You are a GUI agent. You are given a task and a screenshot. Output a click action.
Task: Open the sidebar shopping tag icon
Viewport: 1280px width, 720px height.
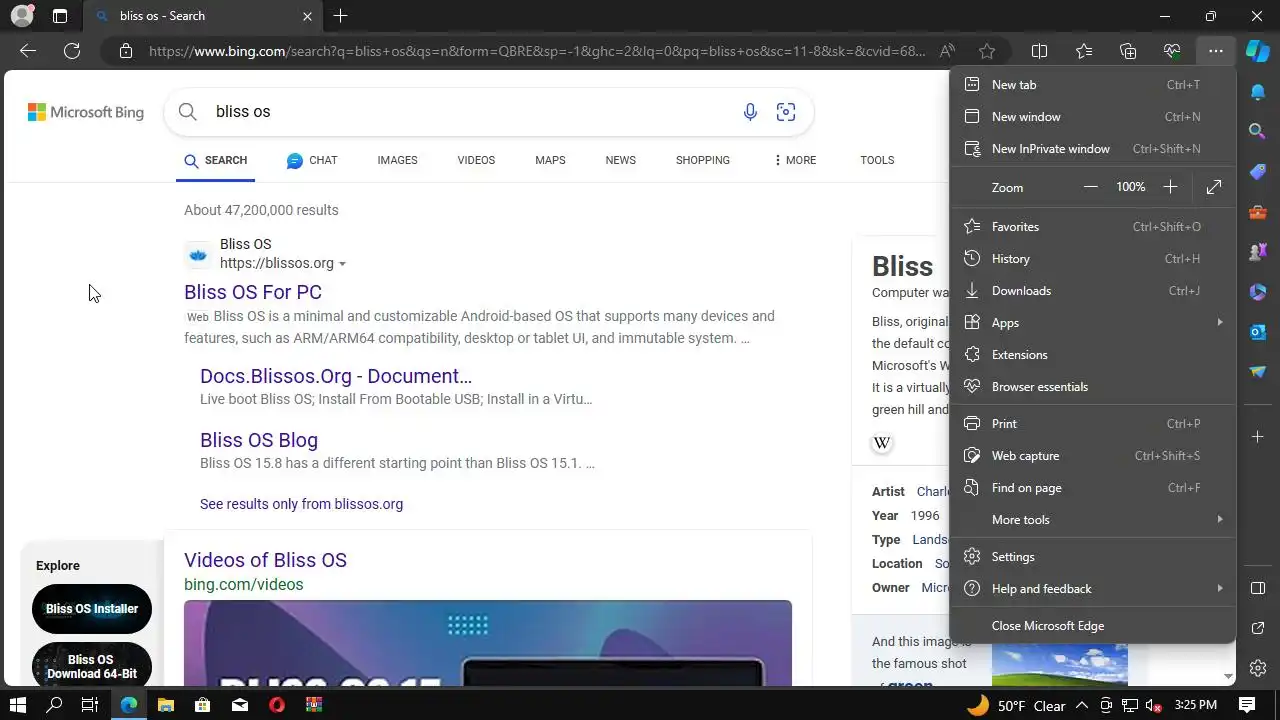click(1258, 172)
